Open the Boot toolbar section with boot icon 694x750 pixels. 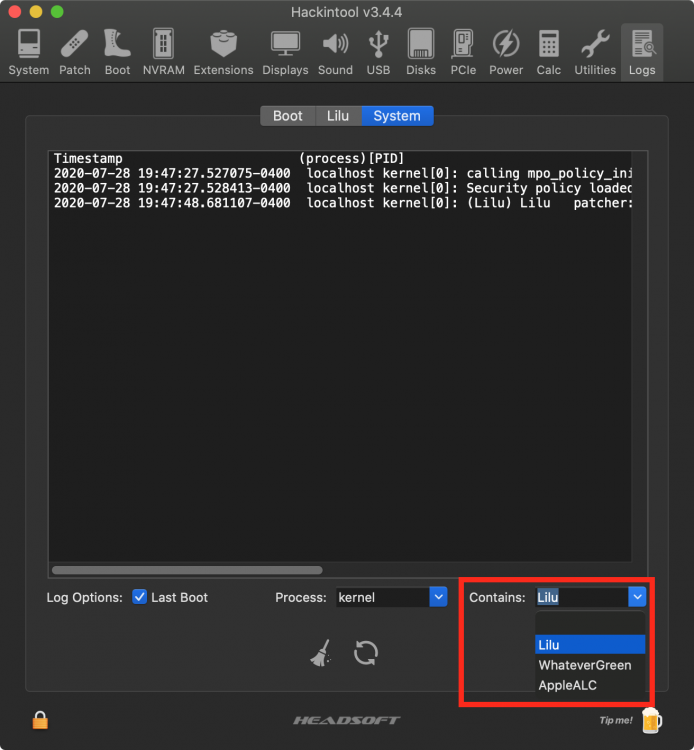[x=117, y=52]
